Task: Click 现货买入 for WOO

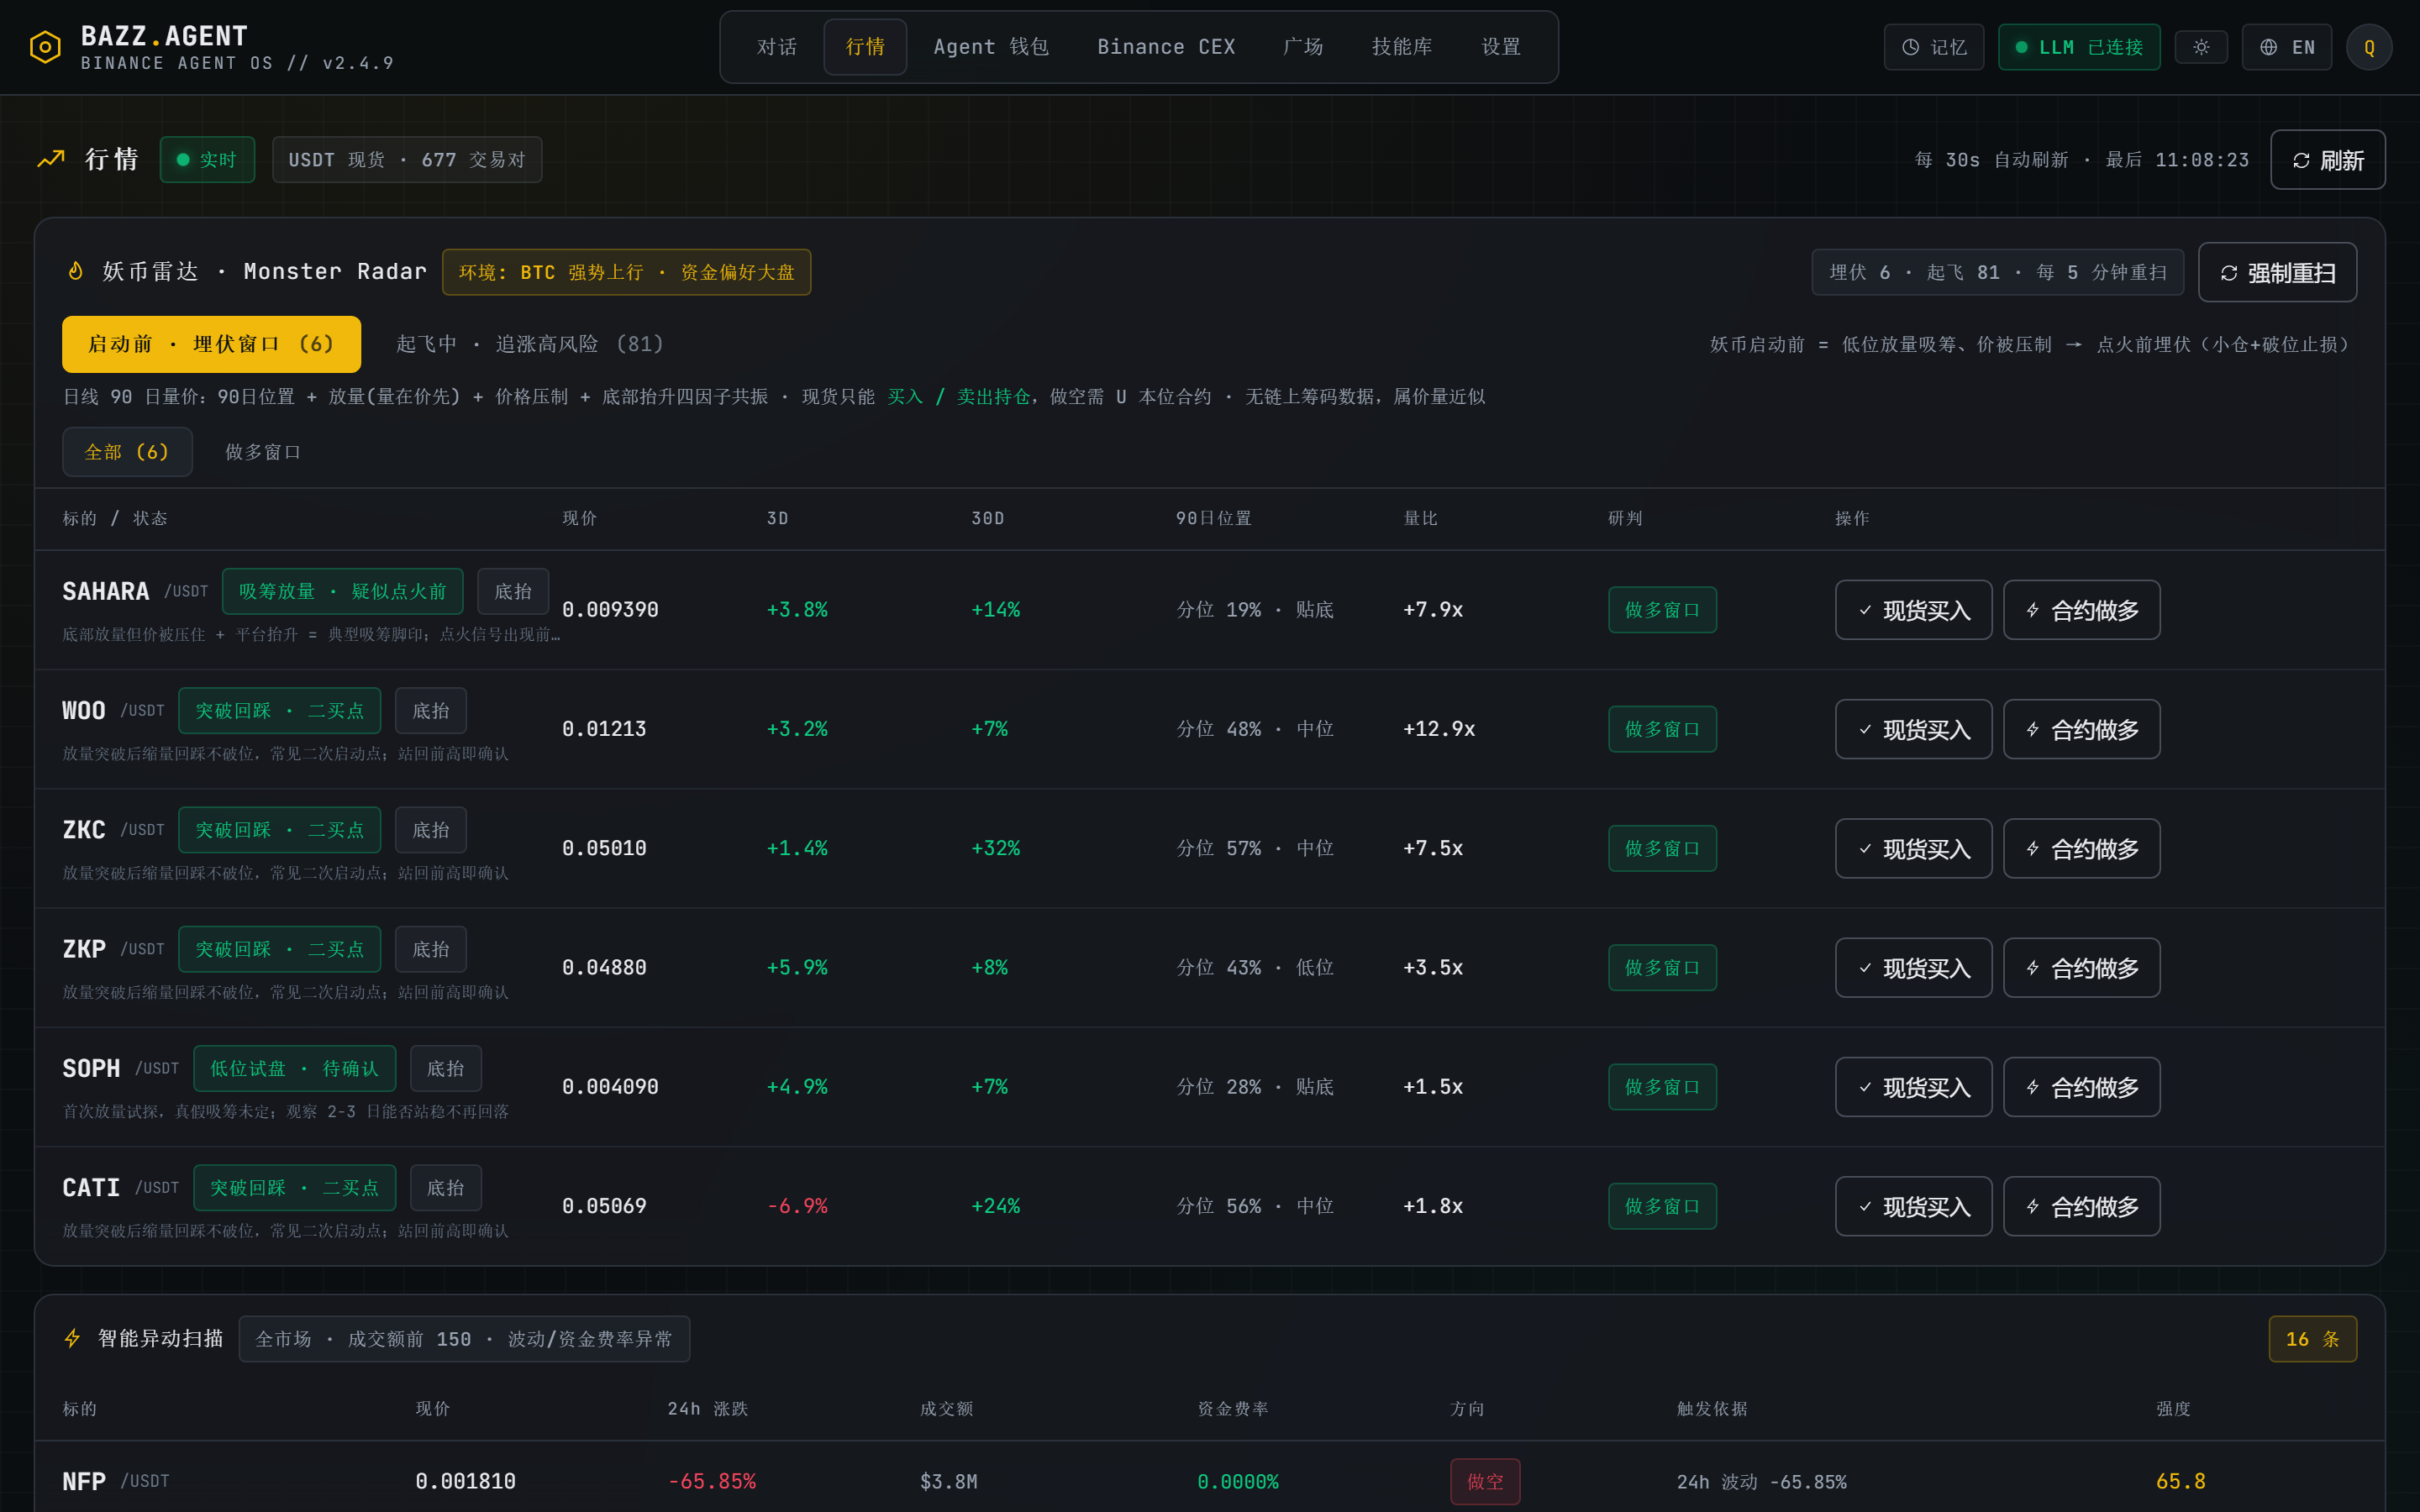Action: pyautogui.click(x=1913, y=729)
